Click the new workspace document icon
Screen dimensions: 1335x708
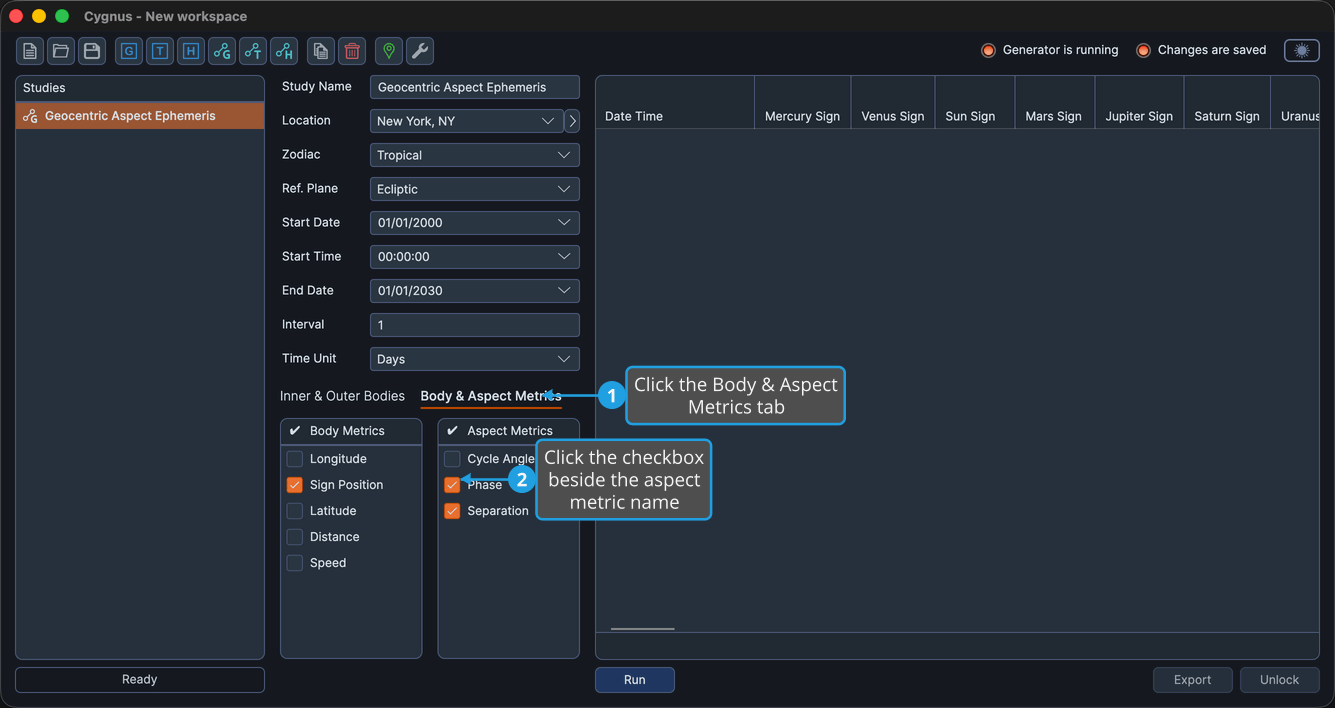[x=30, y=51]
